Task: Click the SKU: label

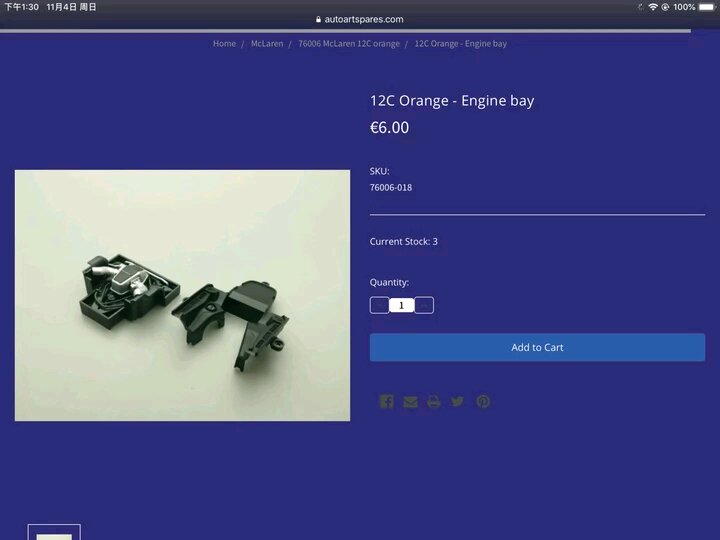Action: (x=379, y=171)
